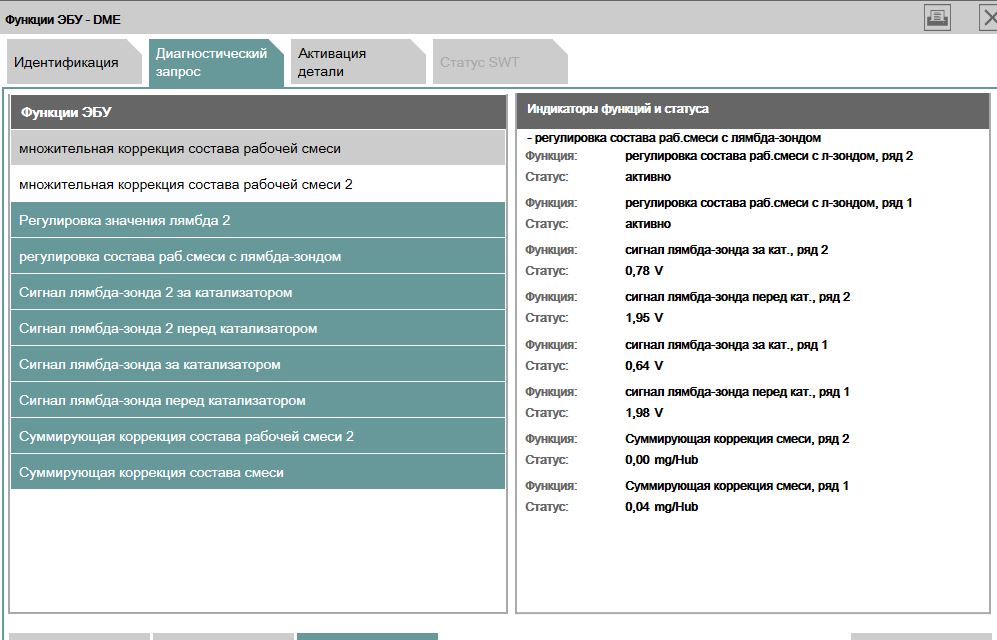This screenshot has width=997, height=640.
Task: Click the 1,98 V status value
Action: [643, 412]
